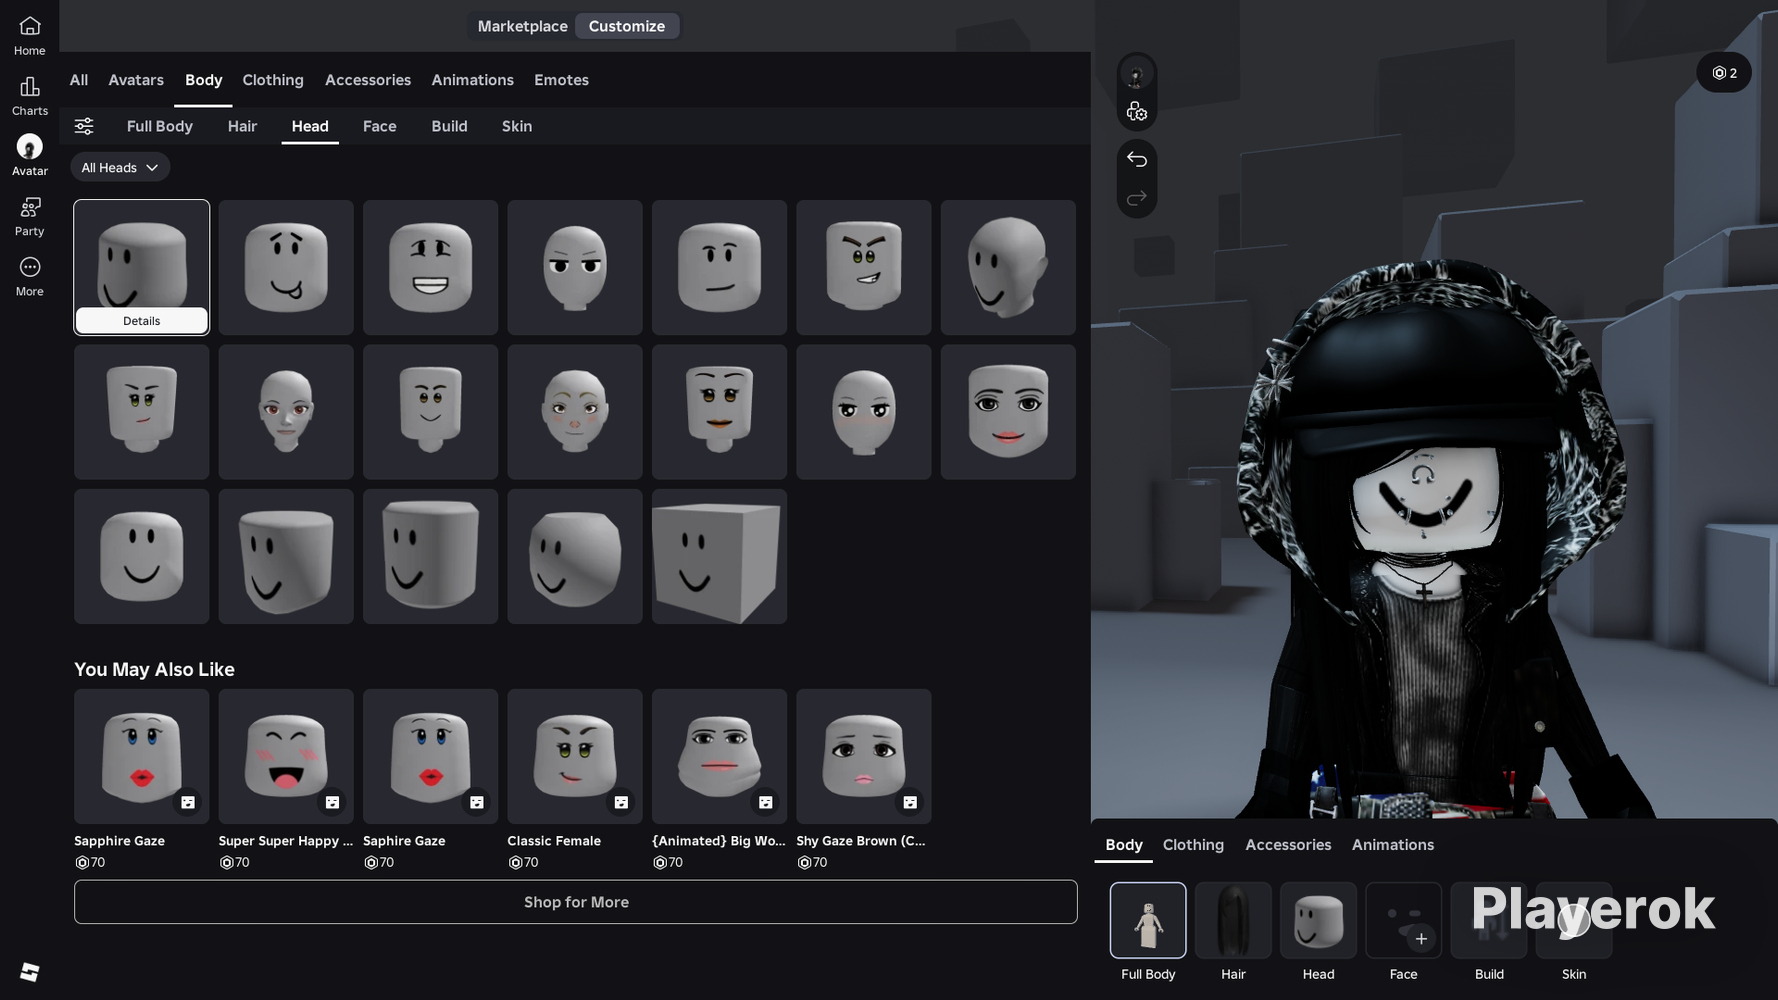Switch to the Marketplace view
Viewport: 1778px width, 1000px height.
[522, 26]
